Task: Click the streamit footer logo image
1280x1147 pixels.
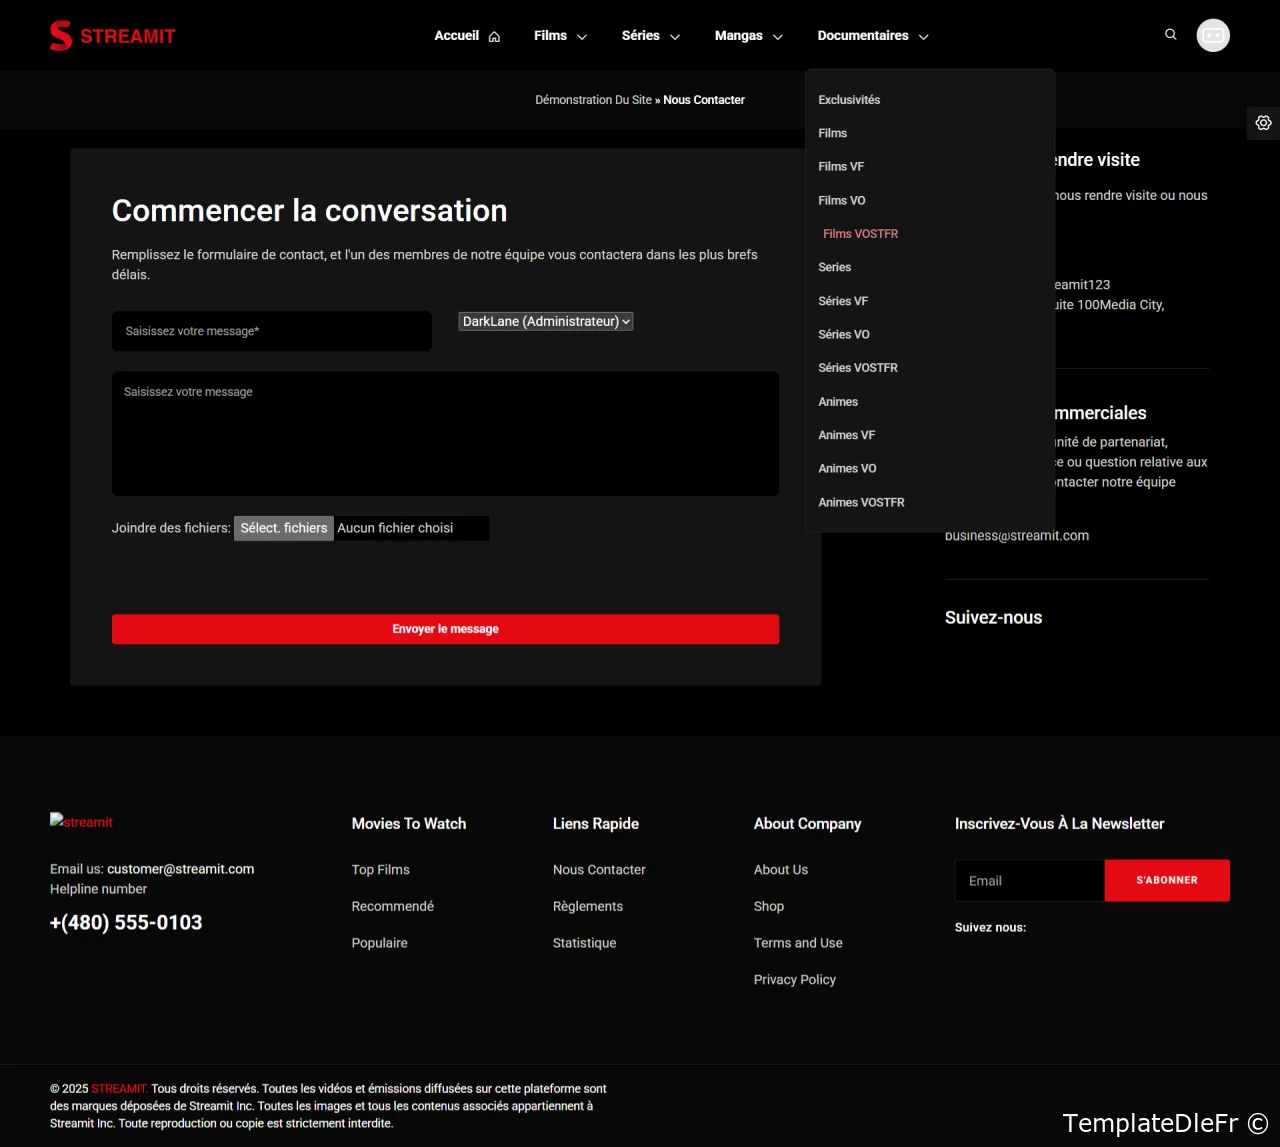Action: [82, 822]
